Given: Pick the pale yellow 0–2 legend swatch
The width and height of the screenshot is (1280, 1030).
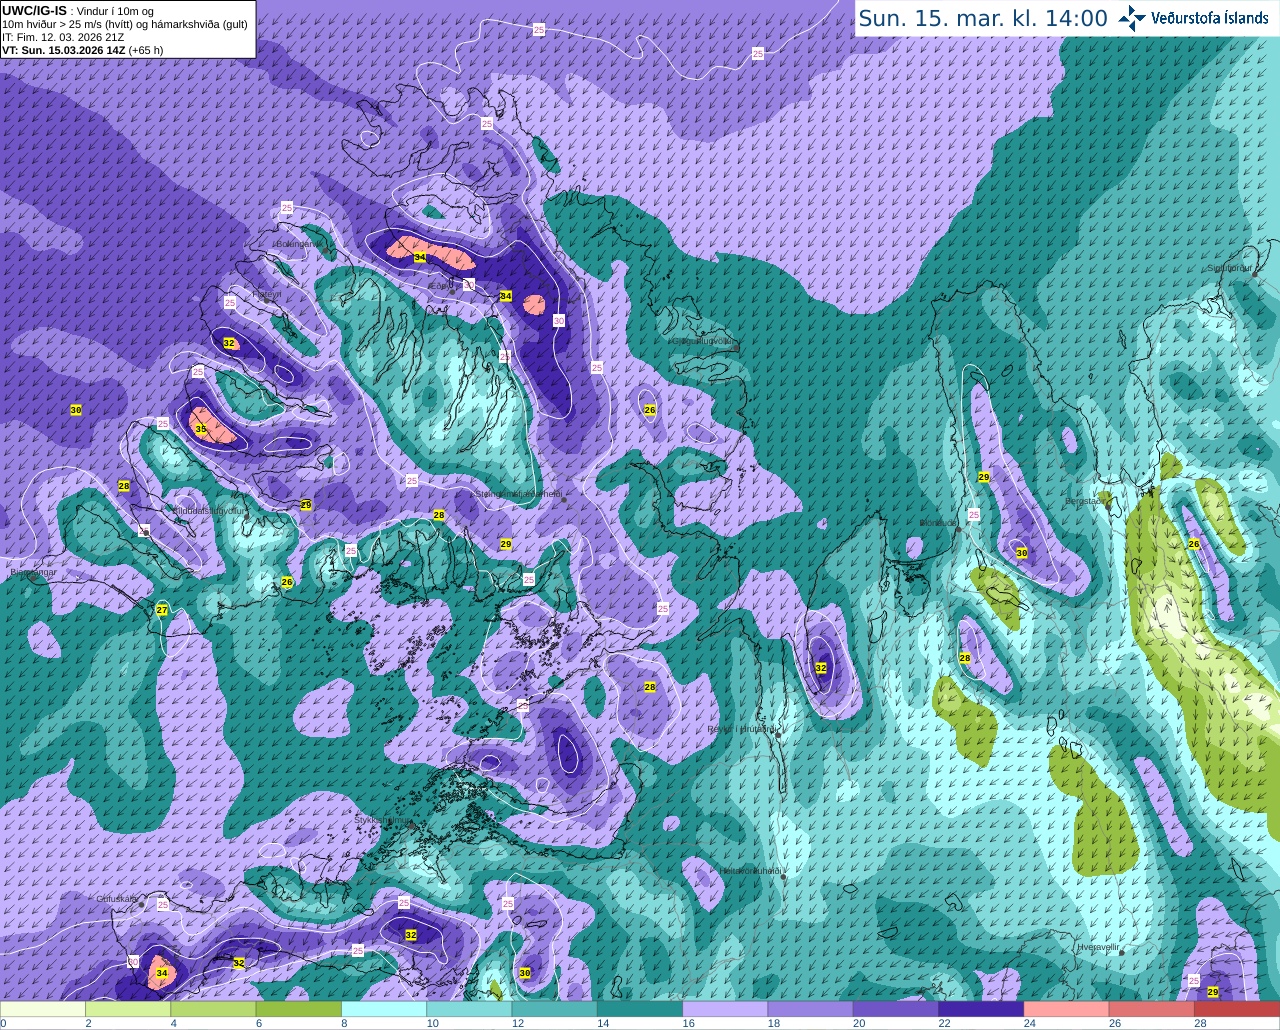Looking at the screenshot, I should (x=43, y=1010).
